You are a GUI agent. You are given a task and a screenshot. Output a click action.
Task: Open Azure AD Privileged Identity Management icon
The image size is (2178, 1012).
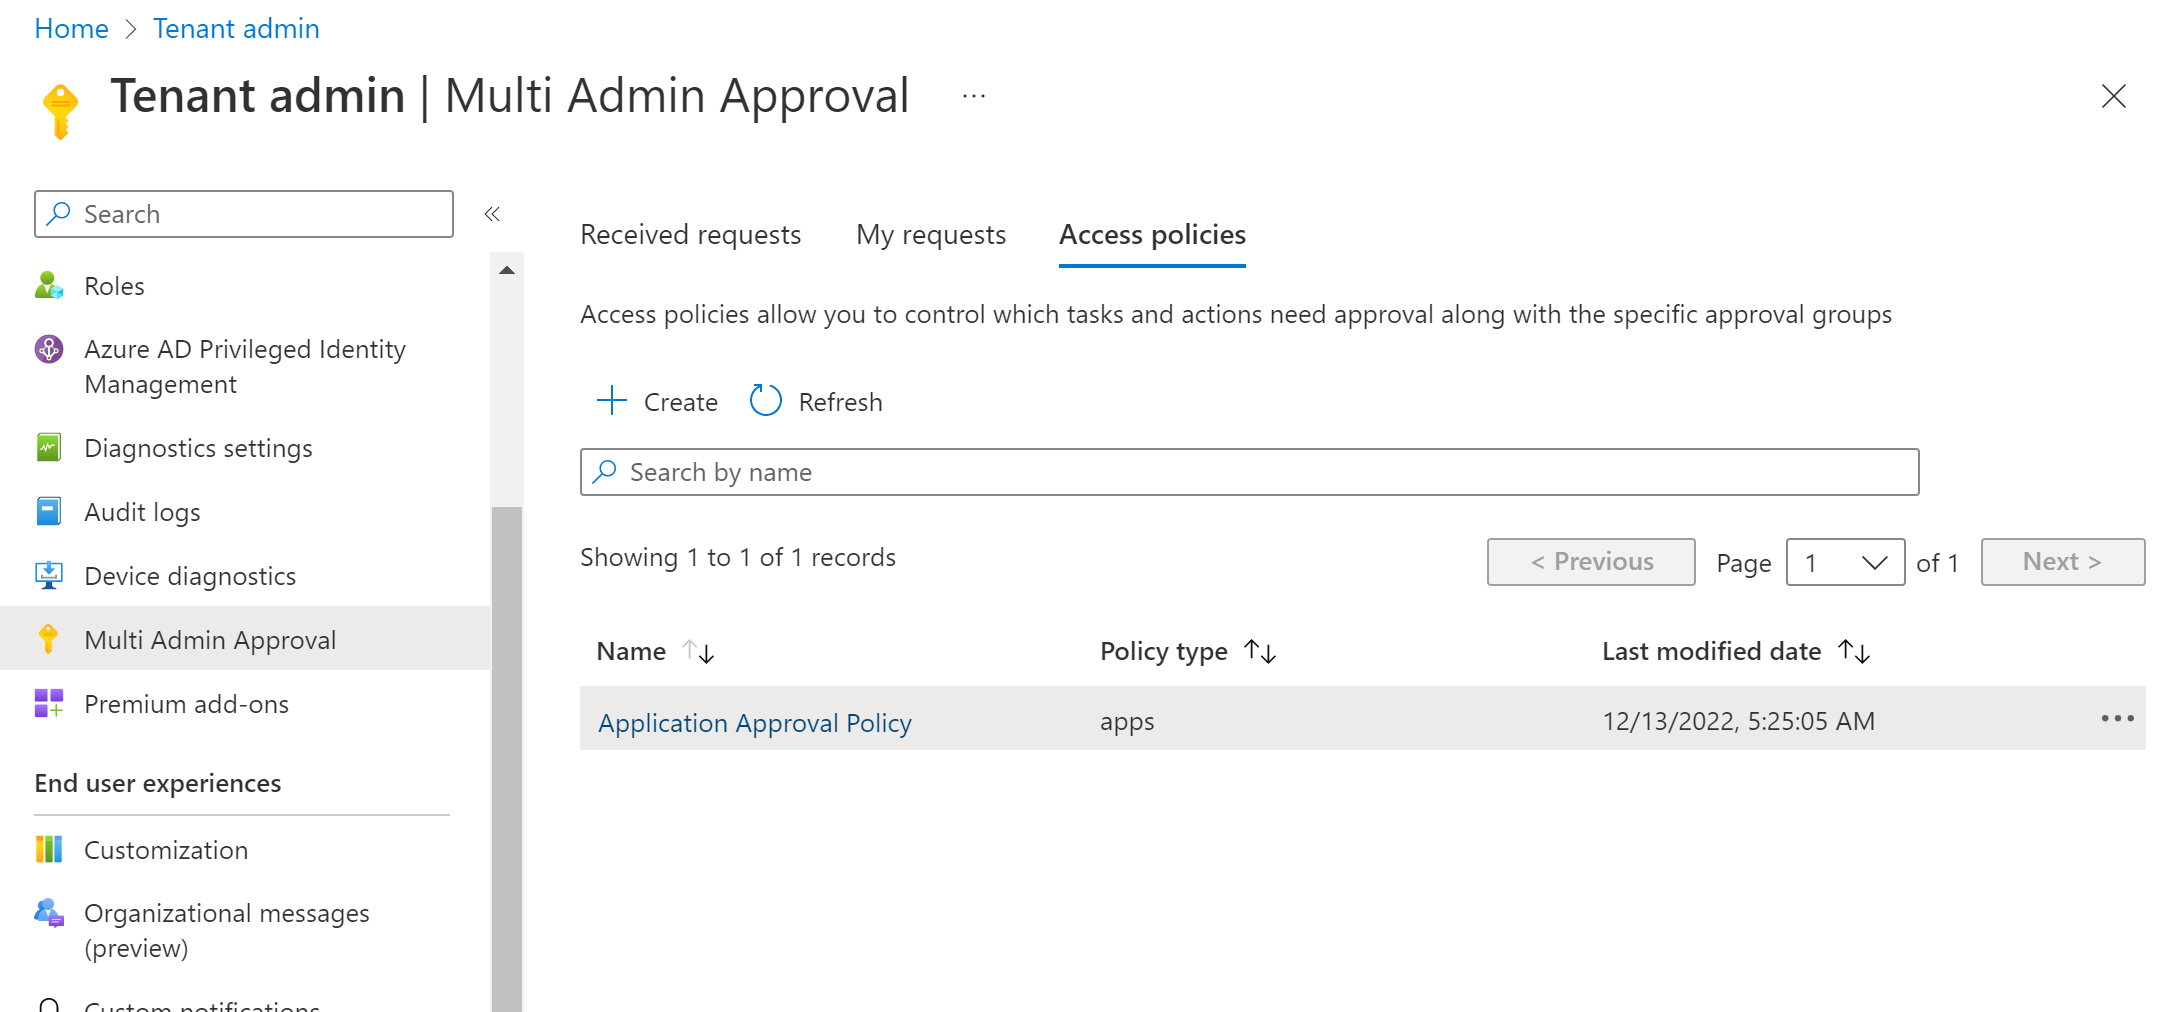(x=49, y=349)
